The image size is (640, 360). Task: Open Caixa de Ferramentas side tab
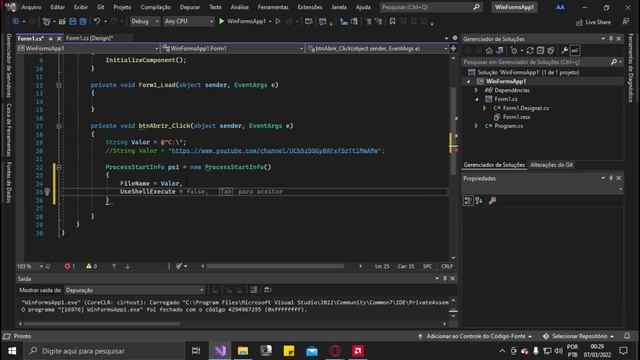pyautogui.click(x=9, y=130)
